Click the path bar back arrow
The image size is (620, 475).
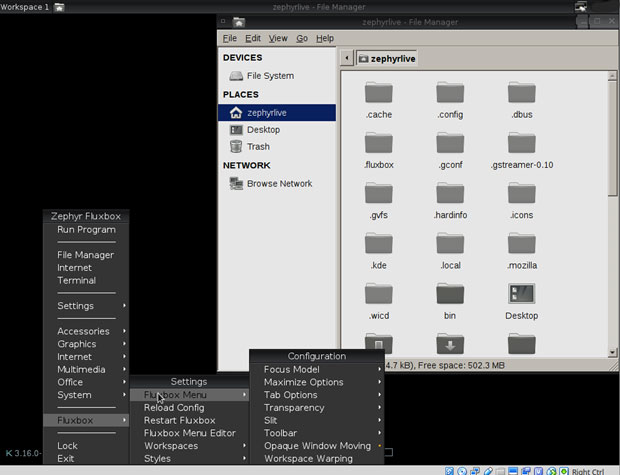tap(347, 59)
